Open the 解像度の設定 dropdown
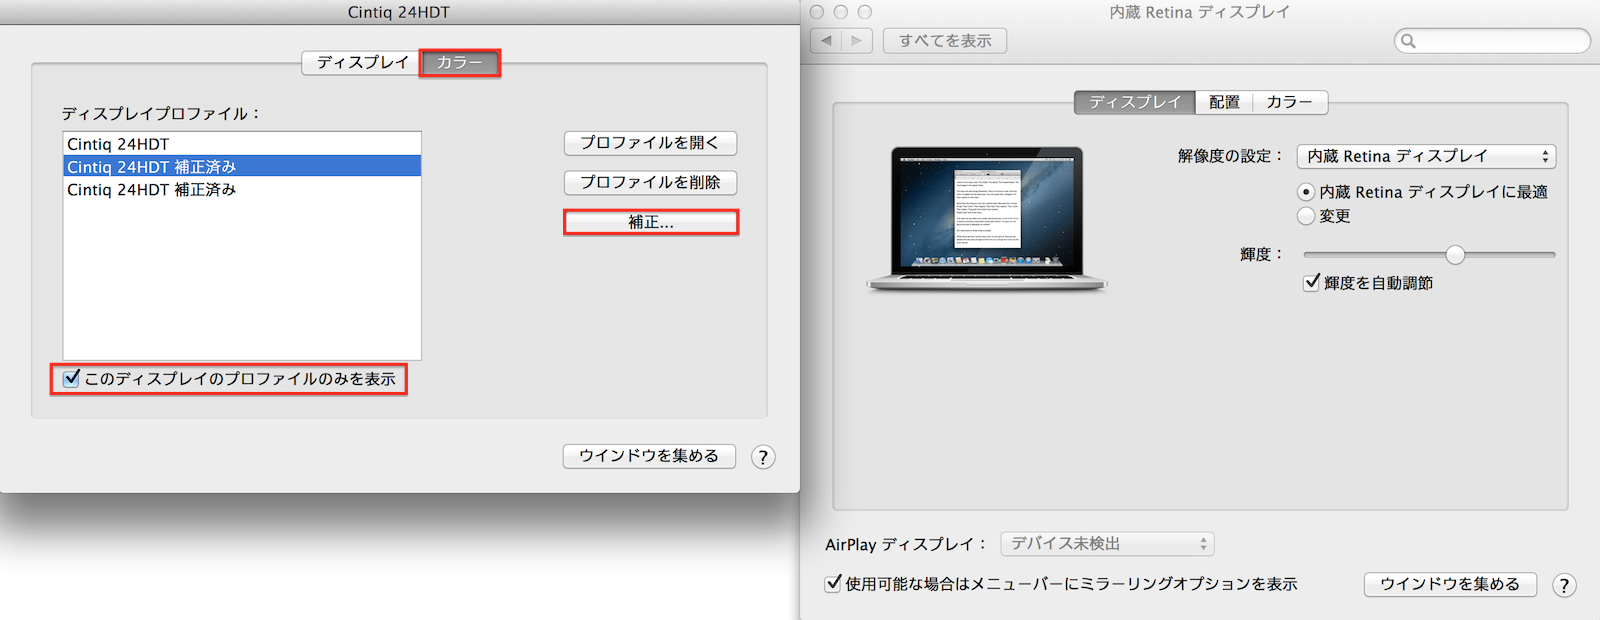1600x620 pixels. [1426, 156]
